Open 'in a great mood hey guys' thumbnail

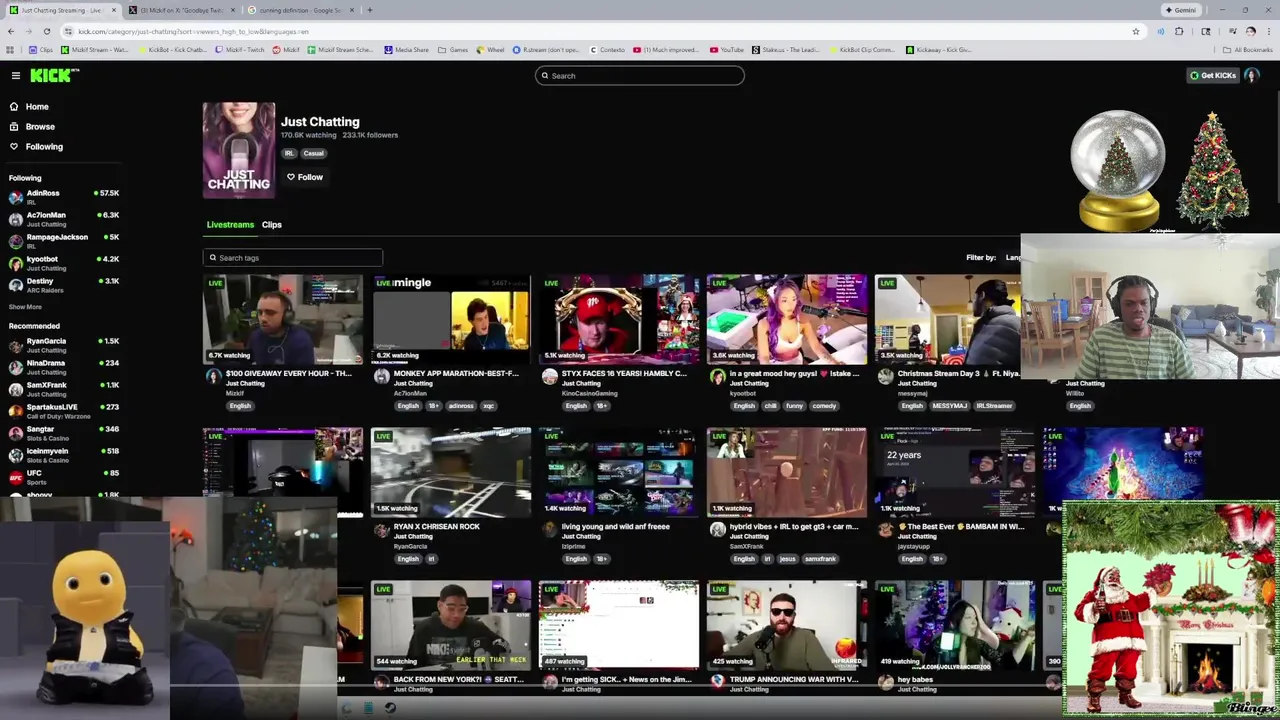coord(787,319)
